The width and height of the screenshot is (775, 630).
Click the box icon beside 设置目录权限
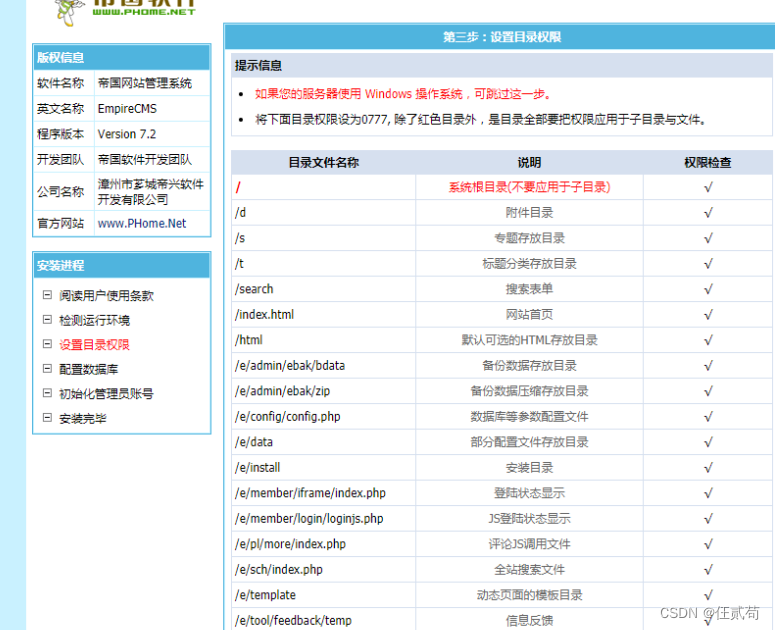[47, 344]
